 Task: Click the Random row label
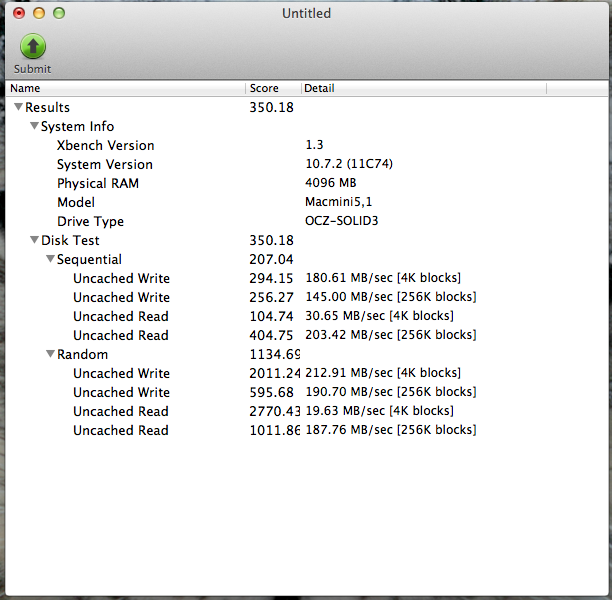point(82,354)
